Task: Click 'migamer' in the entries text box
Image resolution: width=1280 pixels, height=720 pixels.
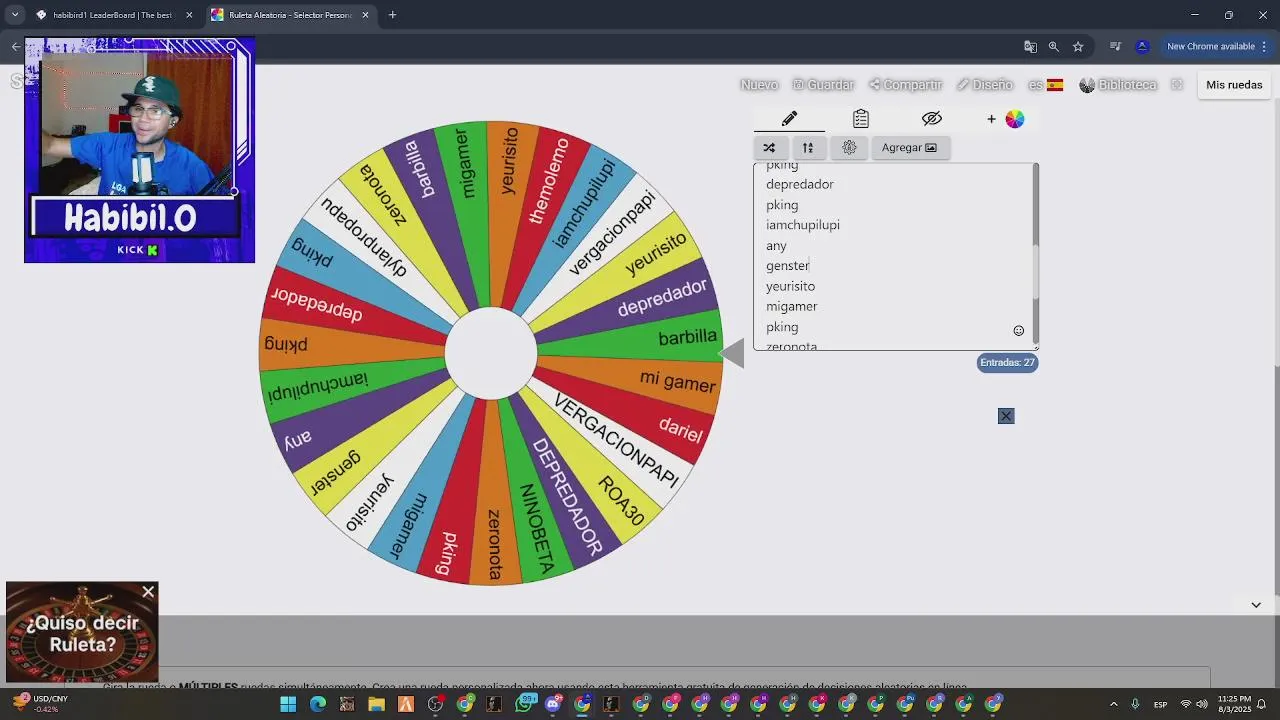Action: pos(792,306)
